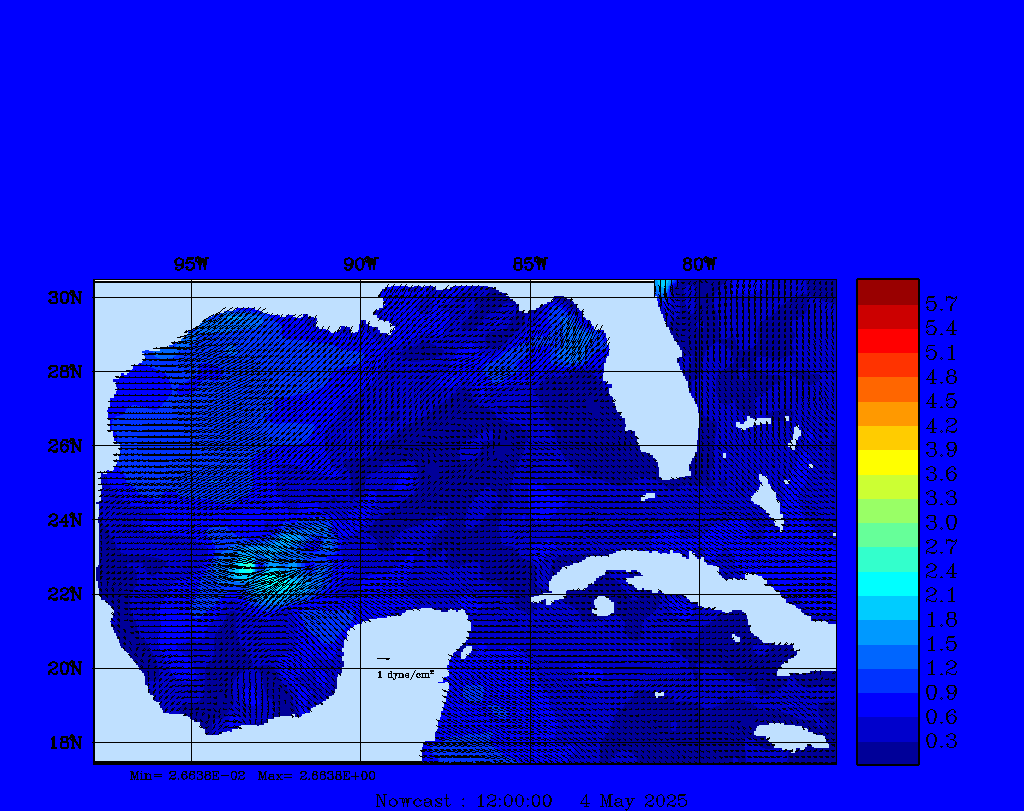Click the 2.7 color bar value

[x=941, y=547]
